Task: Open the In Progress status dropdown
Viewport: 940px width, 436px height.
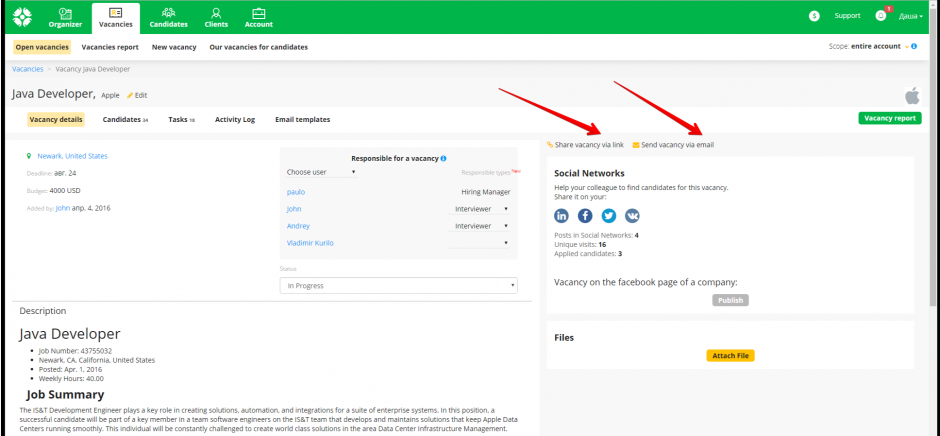Action: 398,286
